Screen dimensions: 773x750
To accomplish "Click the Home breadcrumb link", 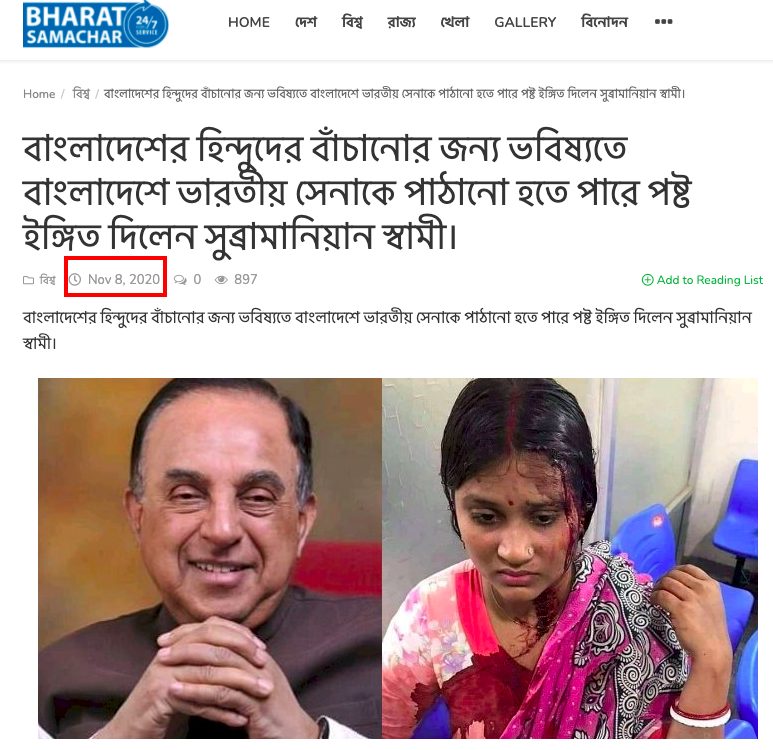I will 39,94.
